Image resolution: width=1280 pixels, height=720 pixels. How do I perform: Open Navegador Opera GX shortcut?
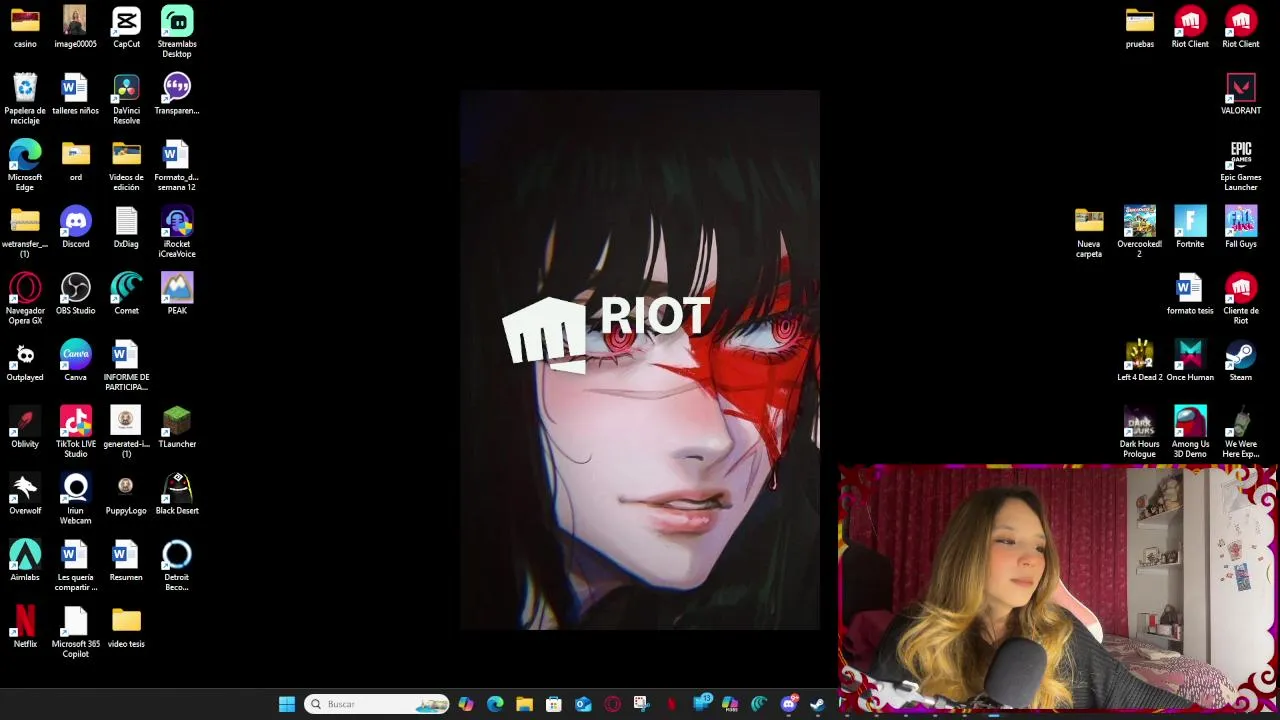pyautogui.click(x=25, y=298)
